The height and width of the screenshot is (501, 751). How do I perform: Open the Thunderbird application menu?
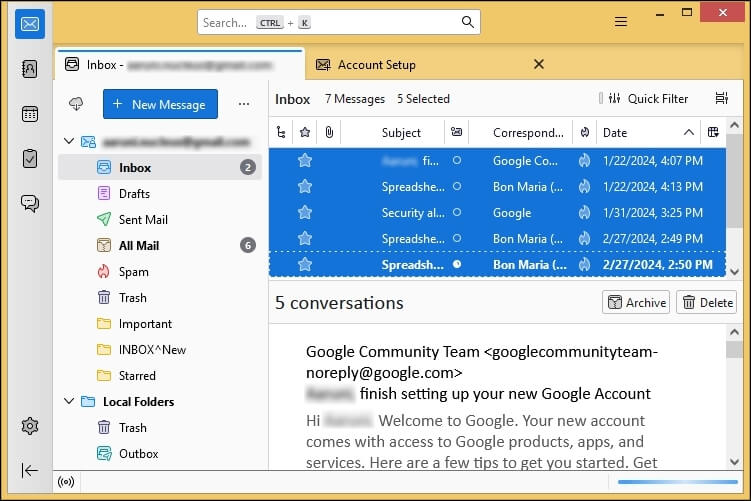[x=621, y=22]
